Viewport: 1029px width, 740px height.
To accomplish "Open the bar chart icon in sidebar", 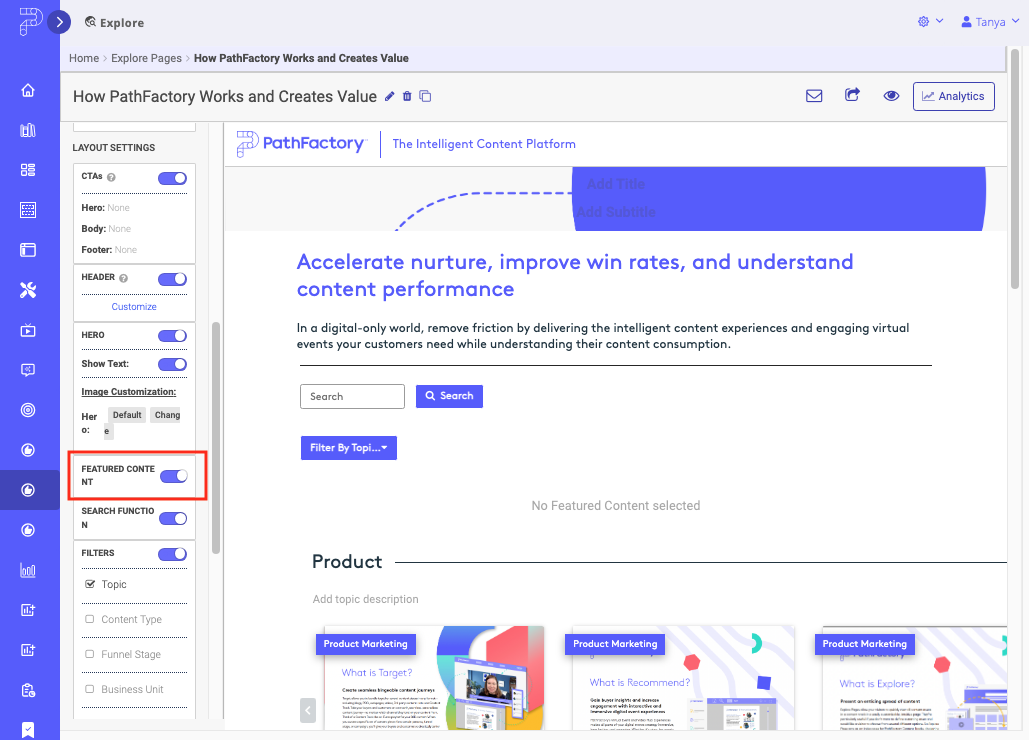I will [29, 570].
